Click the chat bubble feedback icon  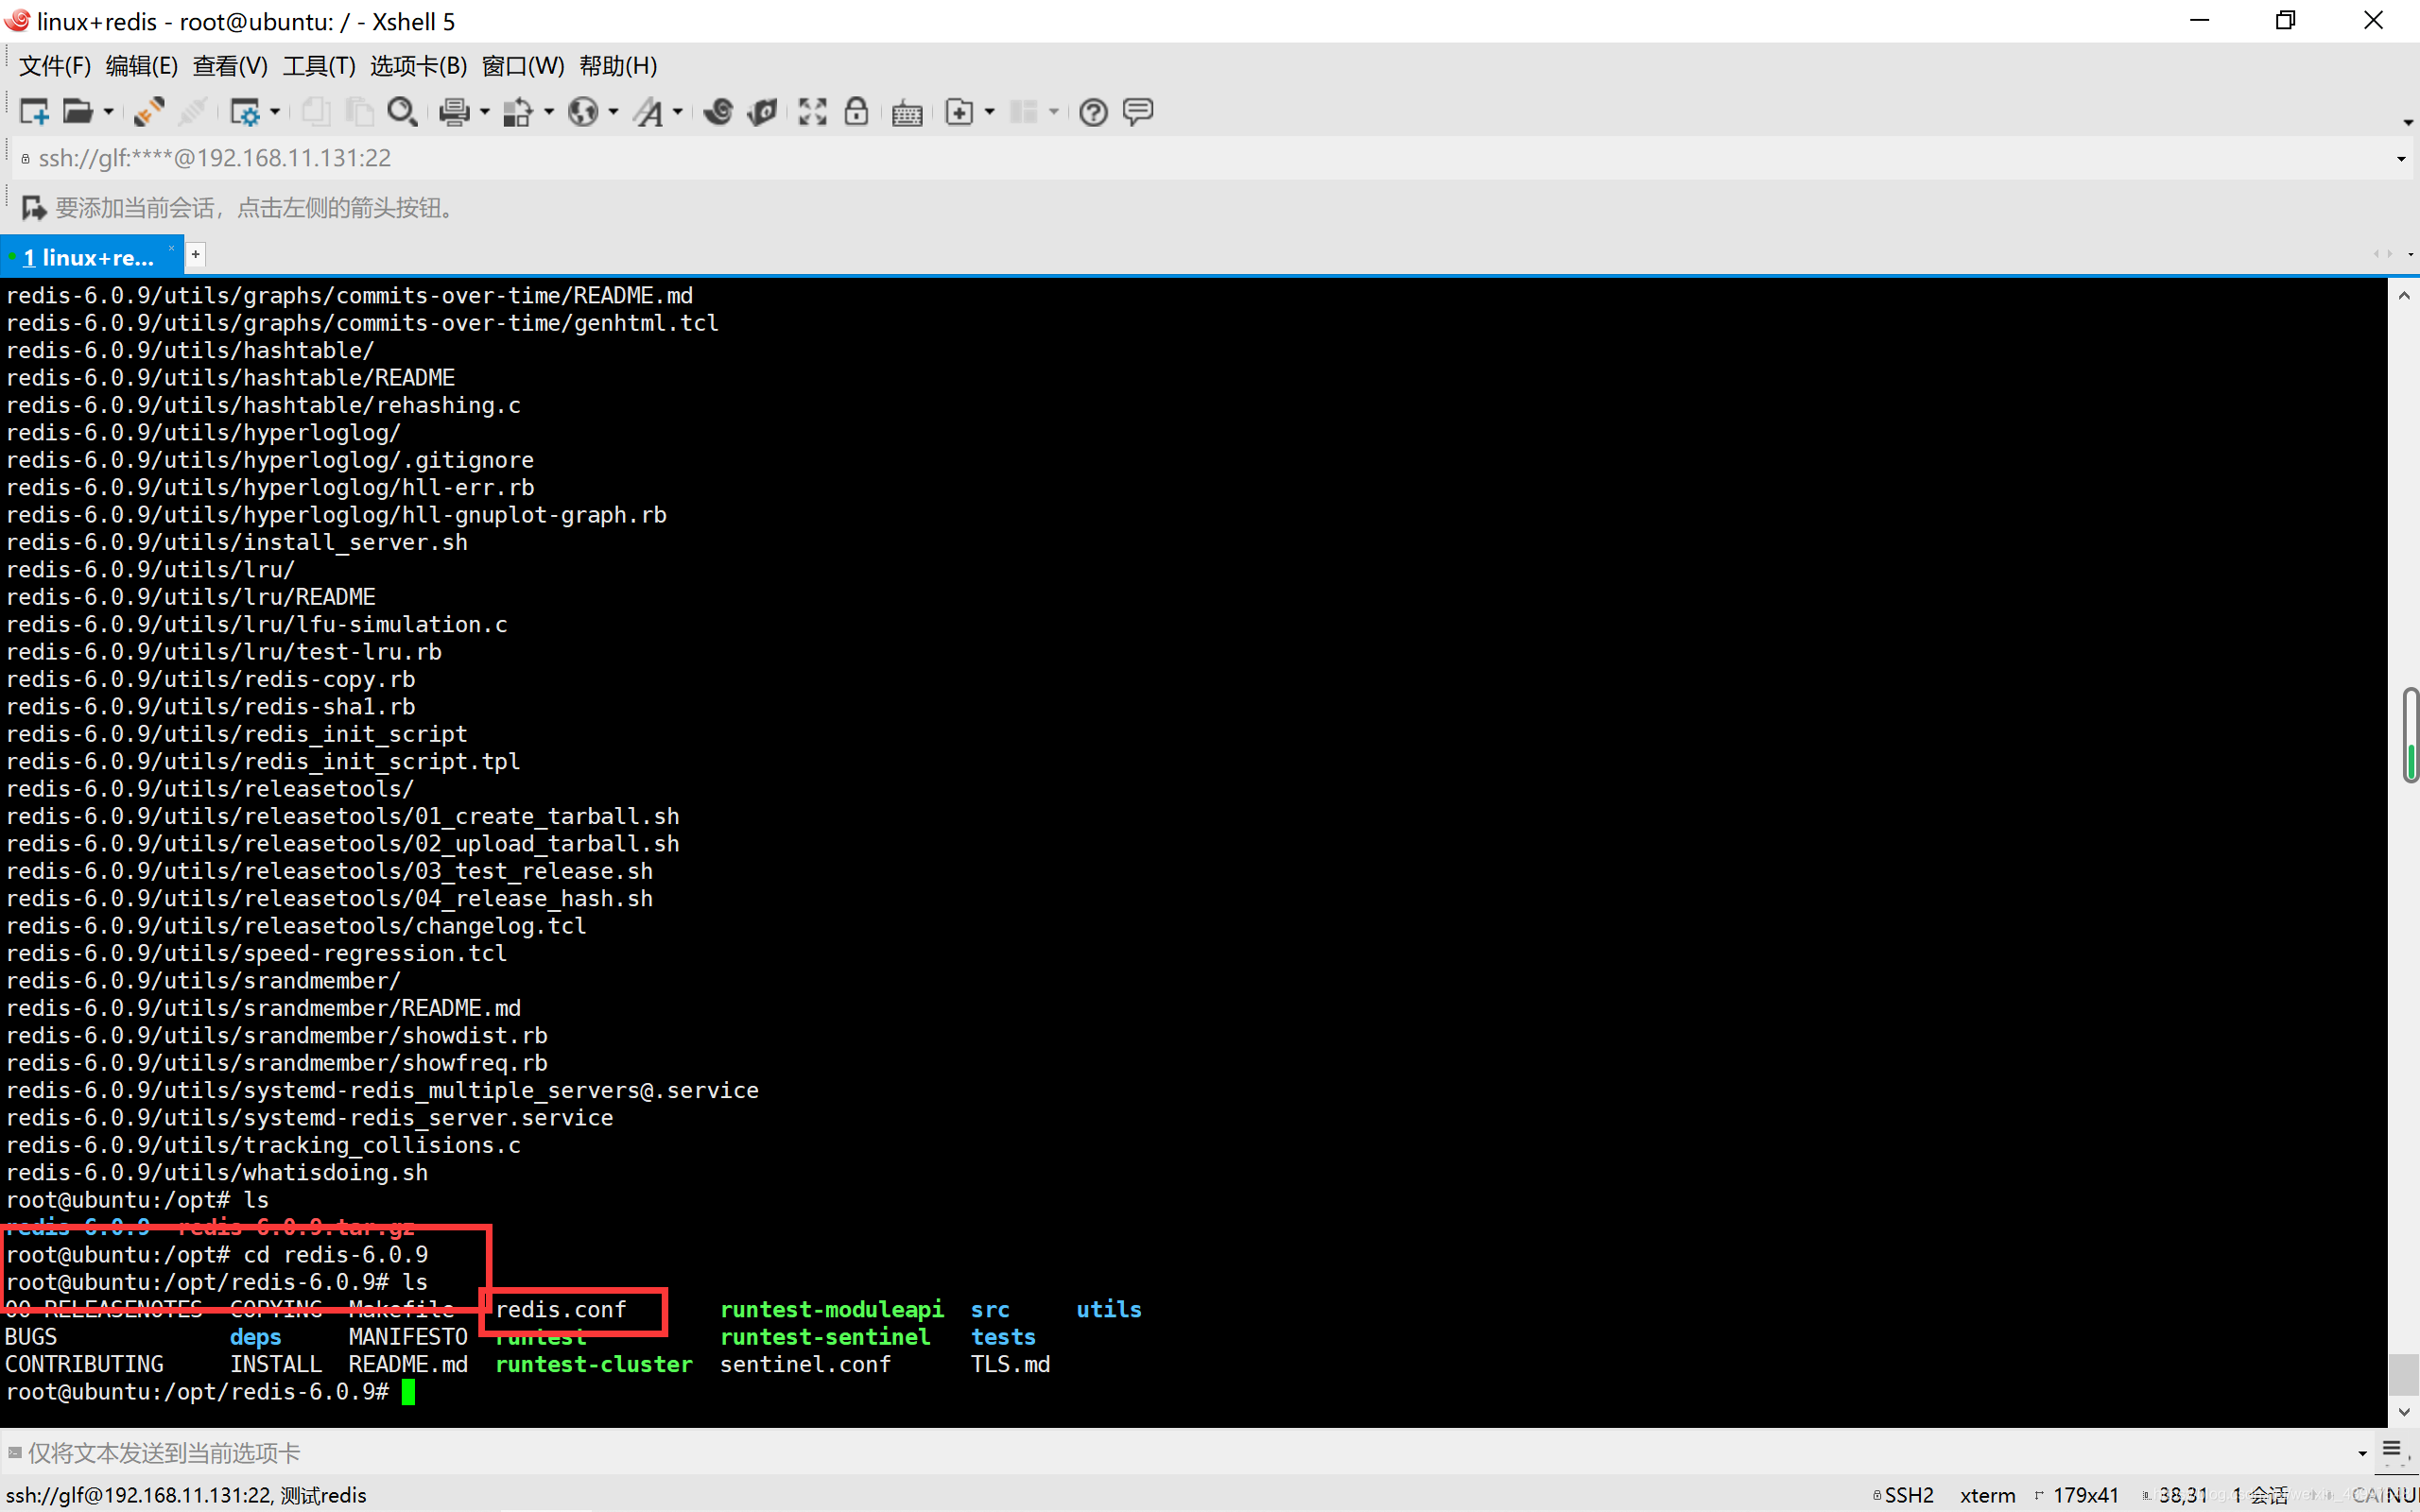pos(1138,111)
